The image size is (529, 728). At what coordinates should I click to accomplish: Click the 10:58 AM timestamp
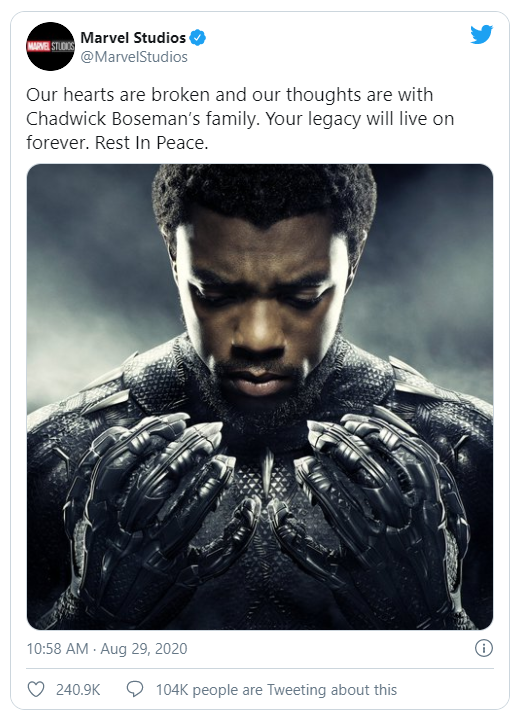57,649
